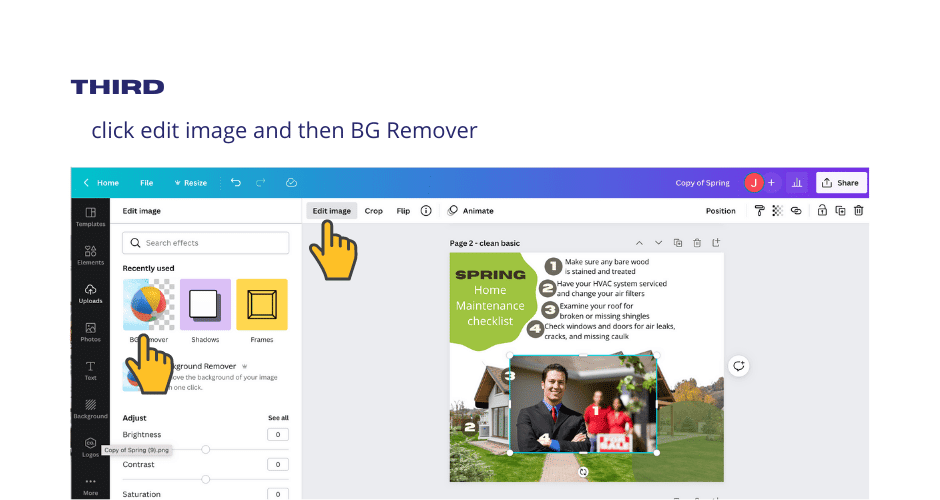Click the Crop toolbar button

click(373, 211)
